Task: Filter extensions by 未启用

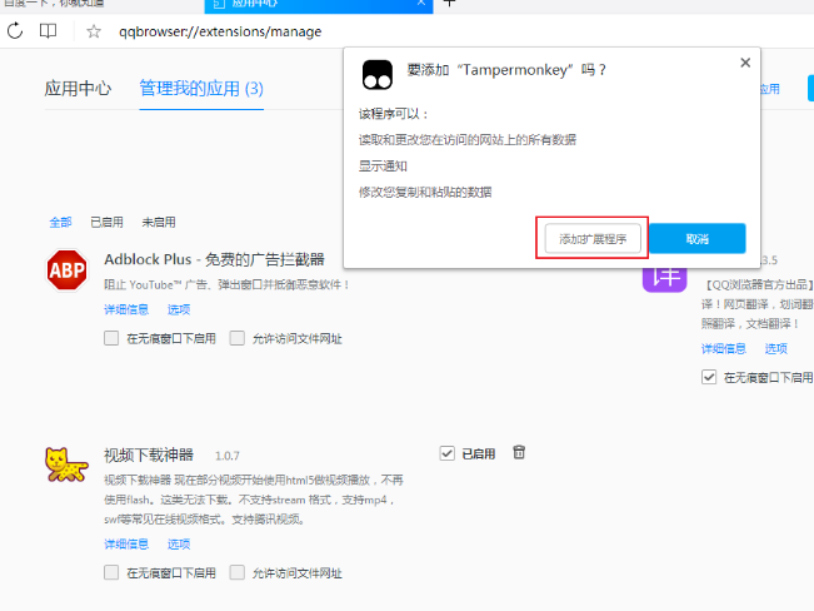Action: (158, 222)
